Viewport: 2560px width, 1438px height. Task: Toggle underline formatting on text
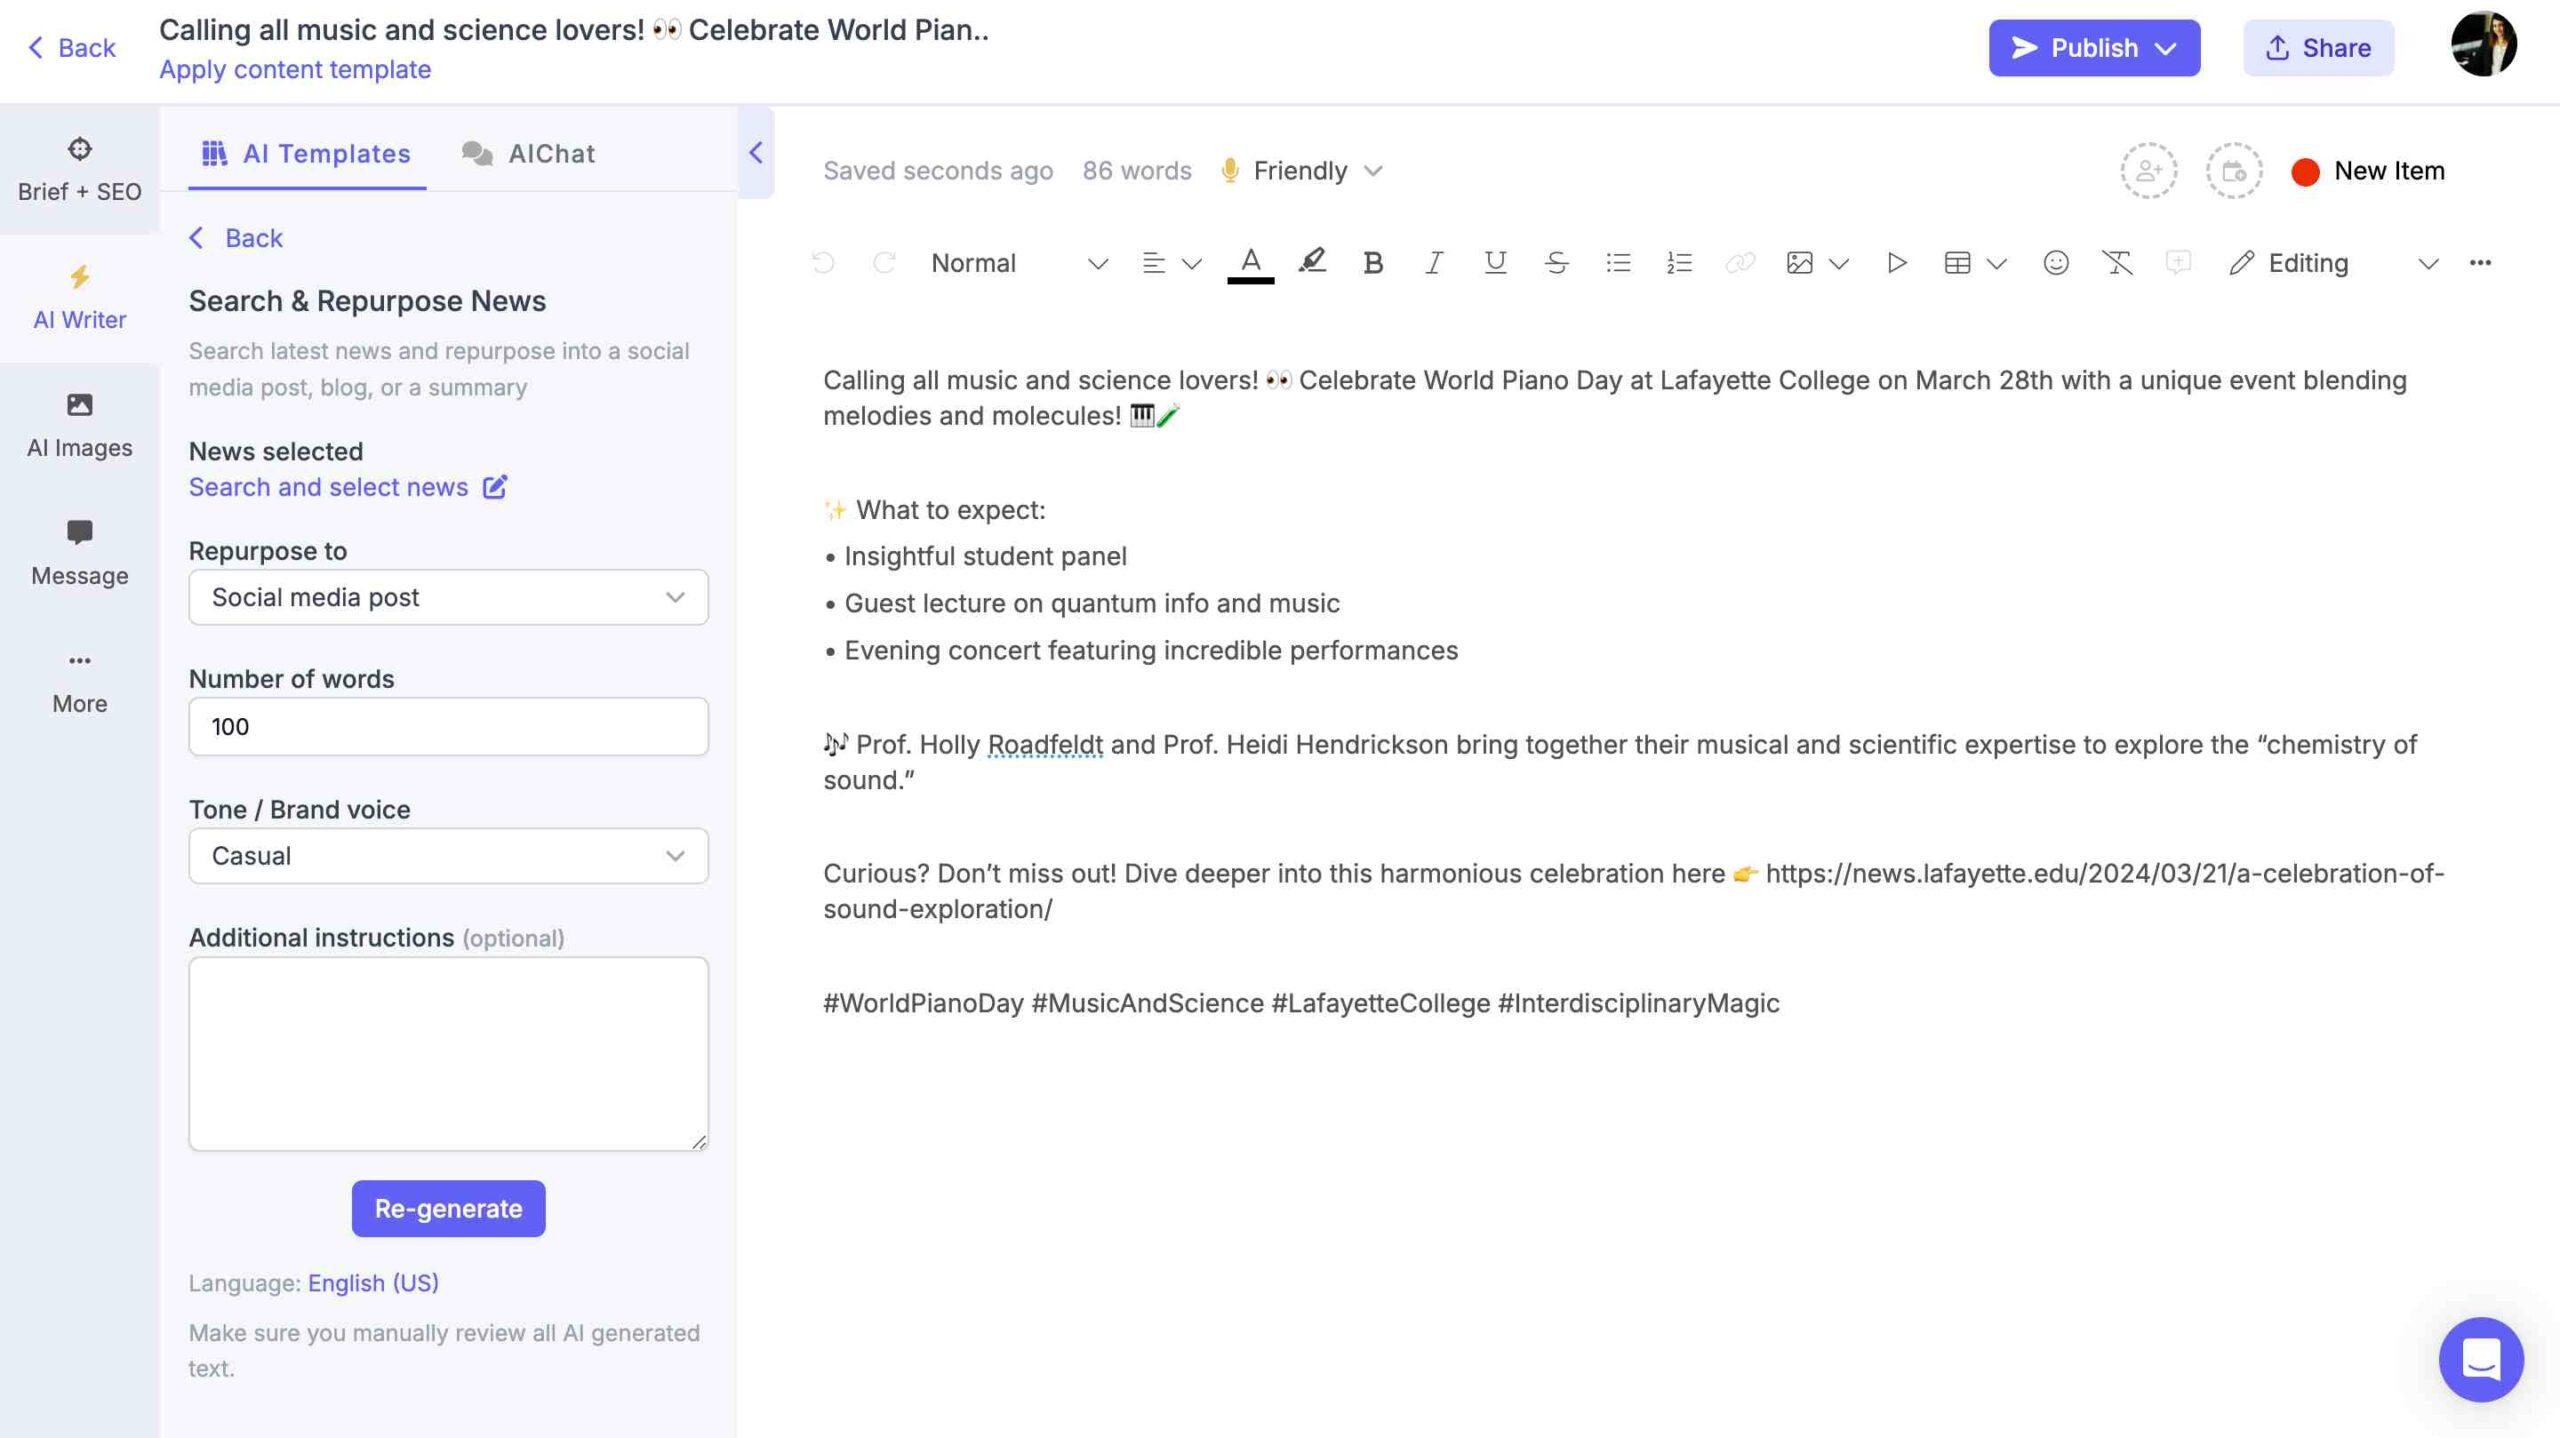click(1491, 264)
